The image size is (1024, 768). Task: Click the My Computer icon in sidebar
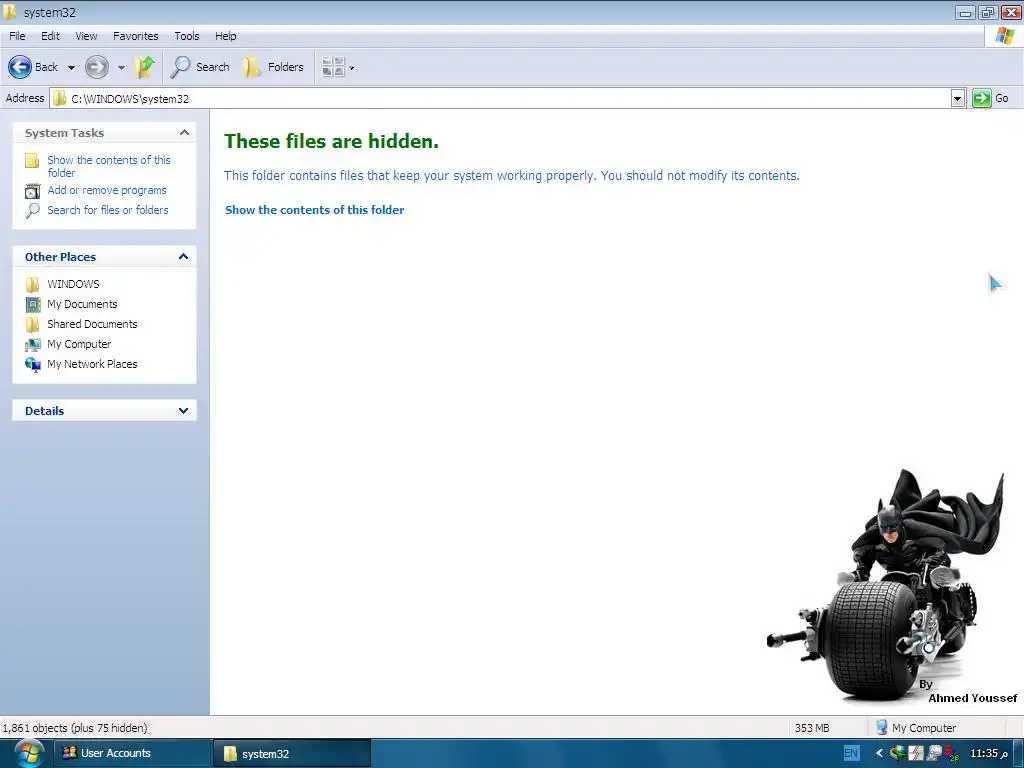(x=33, y=344)
